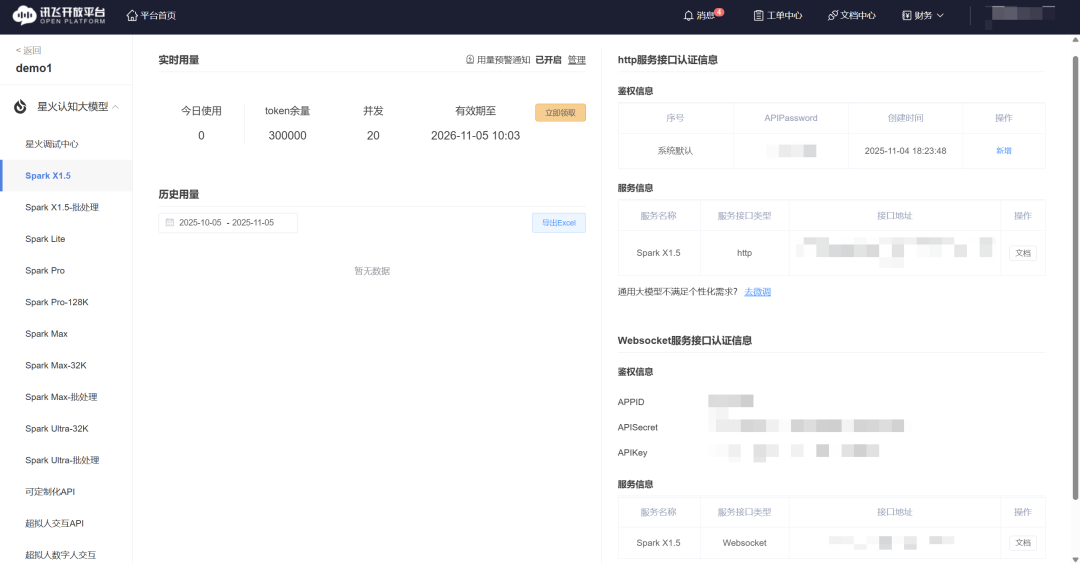Click the user account avatar area

click(1020, 15)
